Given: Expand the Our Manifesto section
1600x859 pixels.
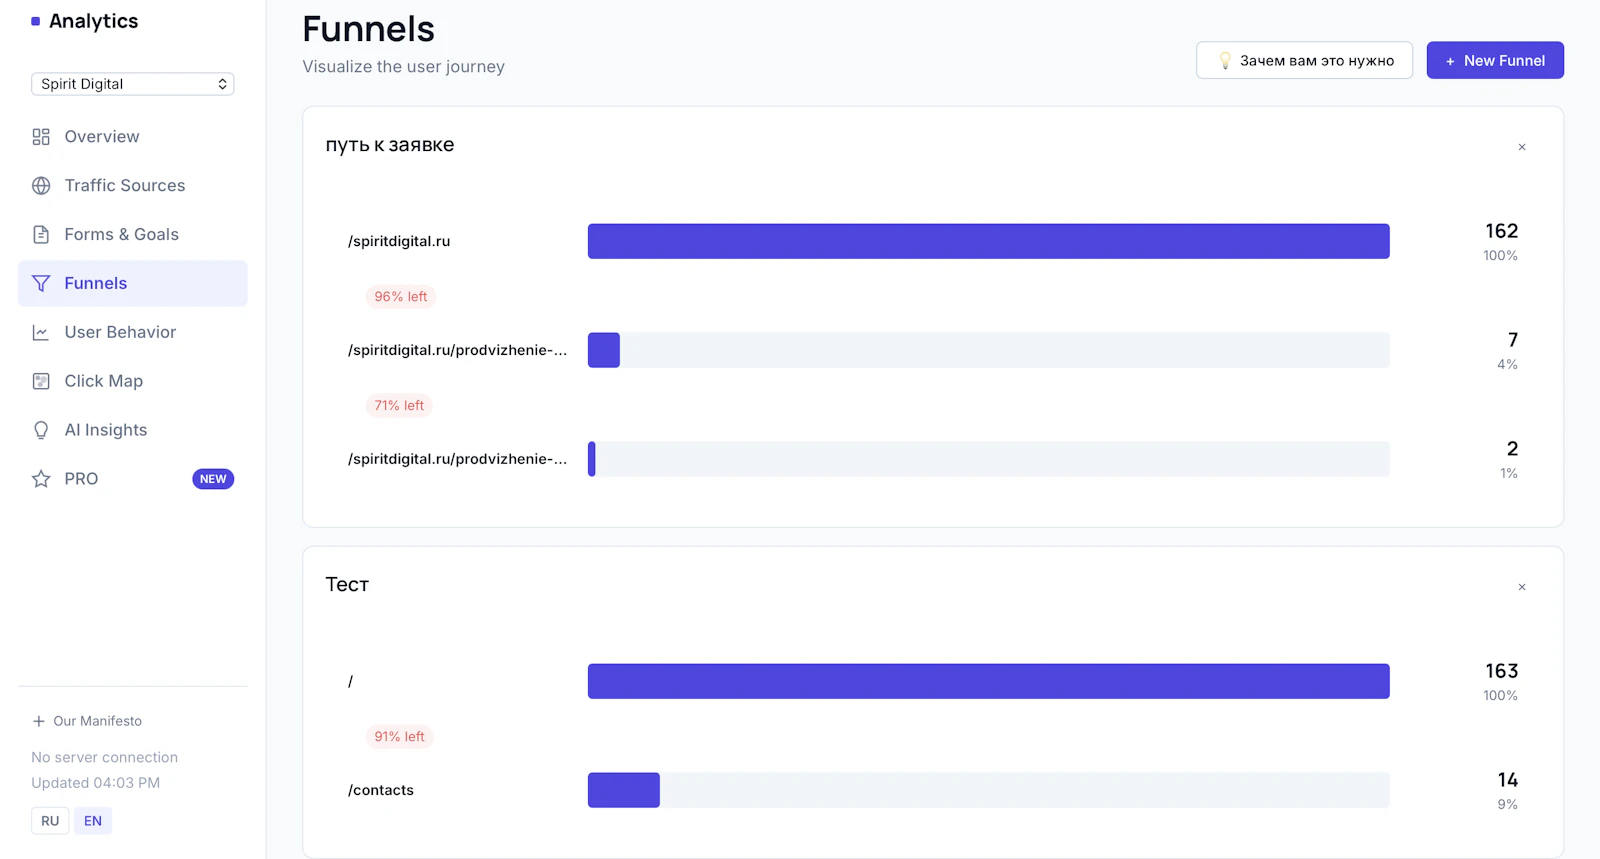Looking at the screenshot, I should pyautogui.click(x=87, y=721).
